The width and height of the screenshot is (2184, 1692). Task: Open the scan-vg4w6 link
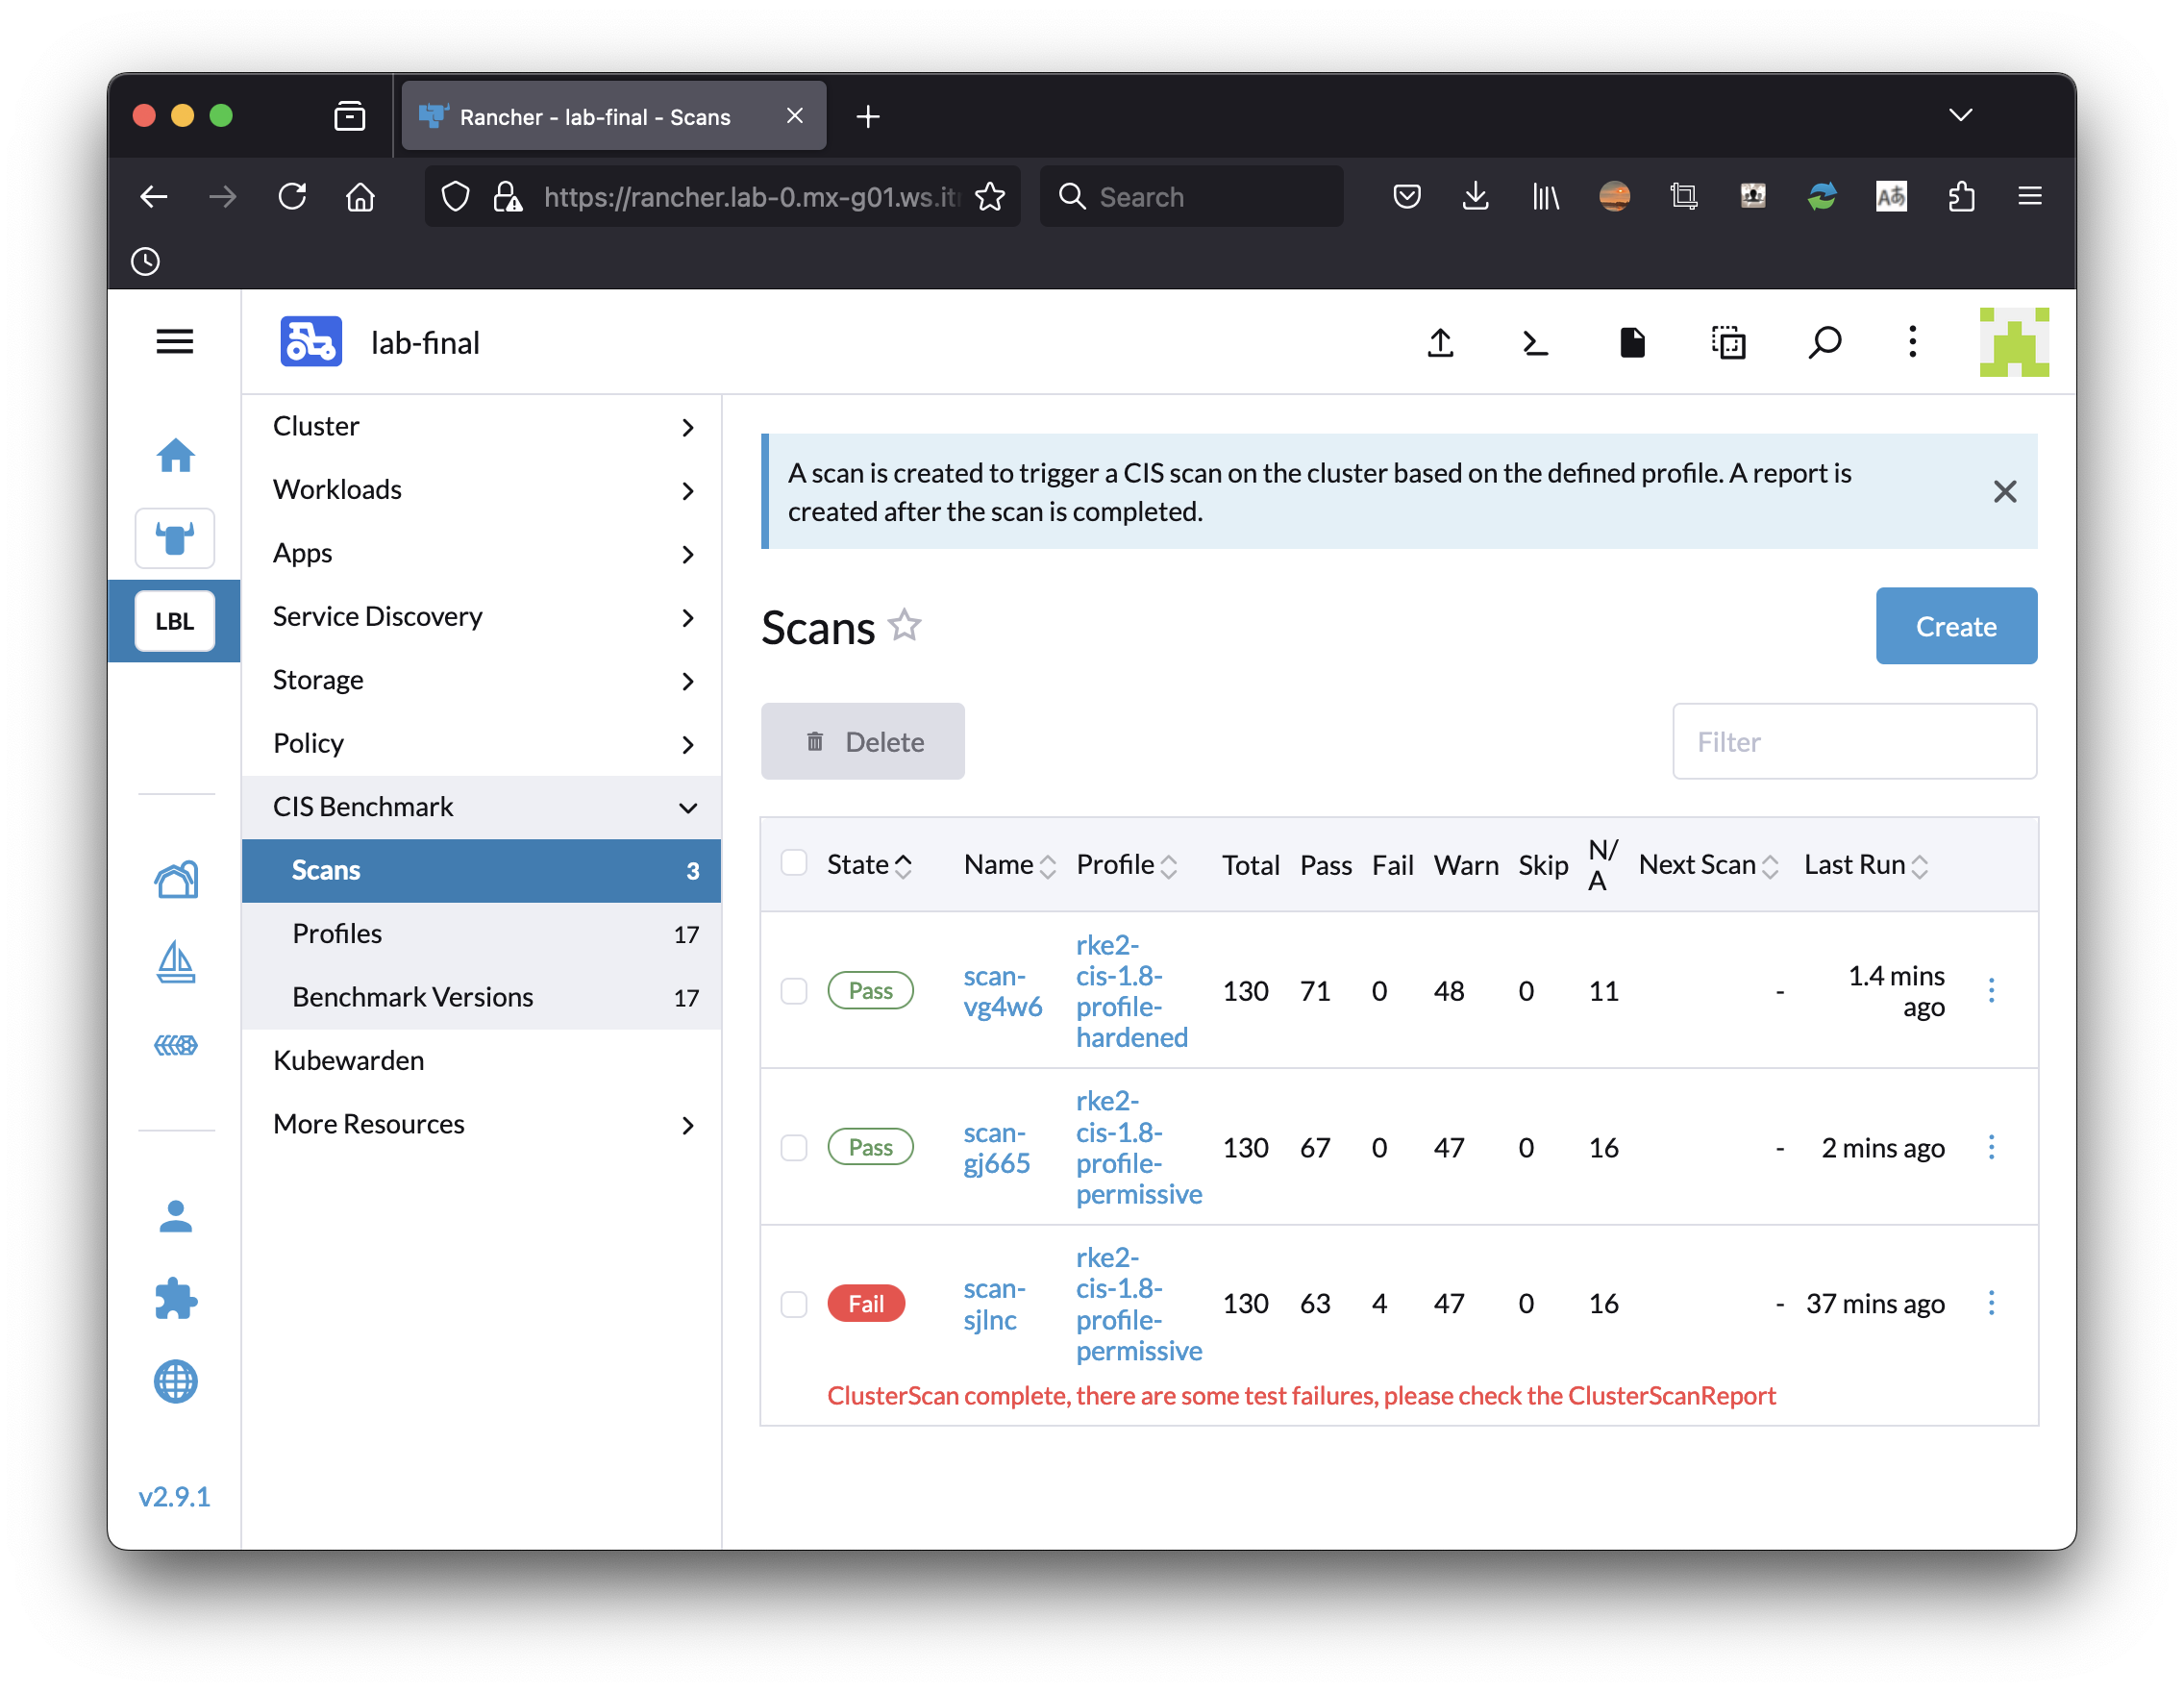pos(1002,991)
